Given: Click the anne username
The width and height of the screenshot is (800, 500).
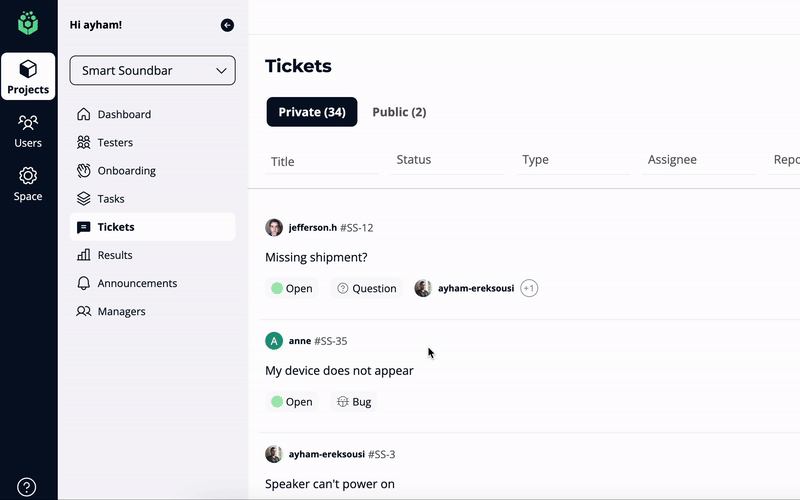Looking at the screenshot, I should pyautogui.click(x=300, y=341).
